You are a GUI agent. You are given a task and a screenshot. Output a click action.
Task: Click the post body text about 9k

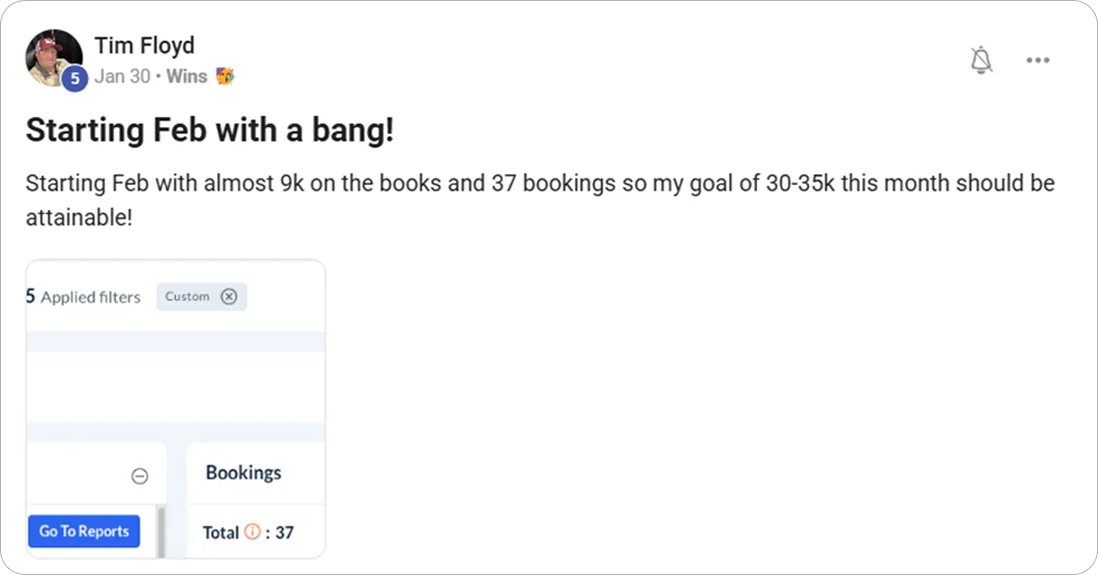coord(540,185)
